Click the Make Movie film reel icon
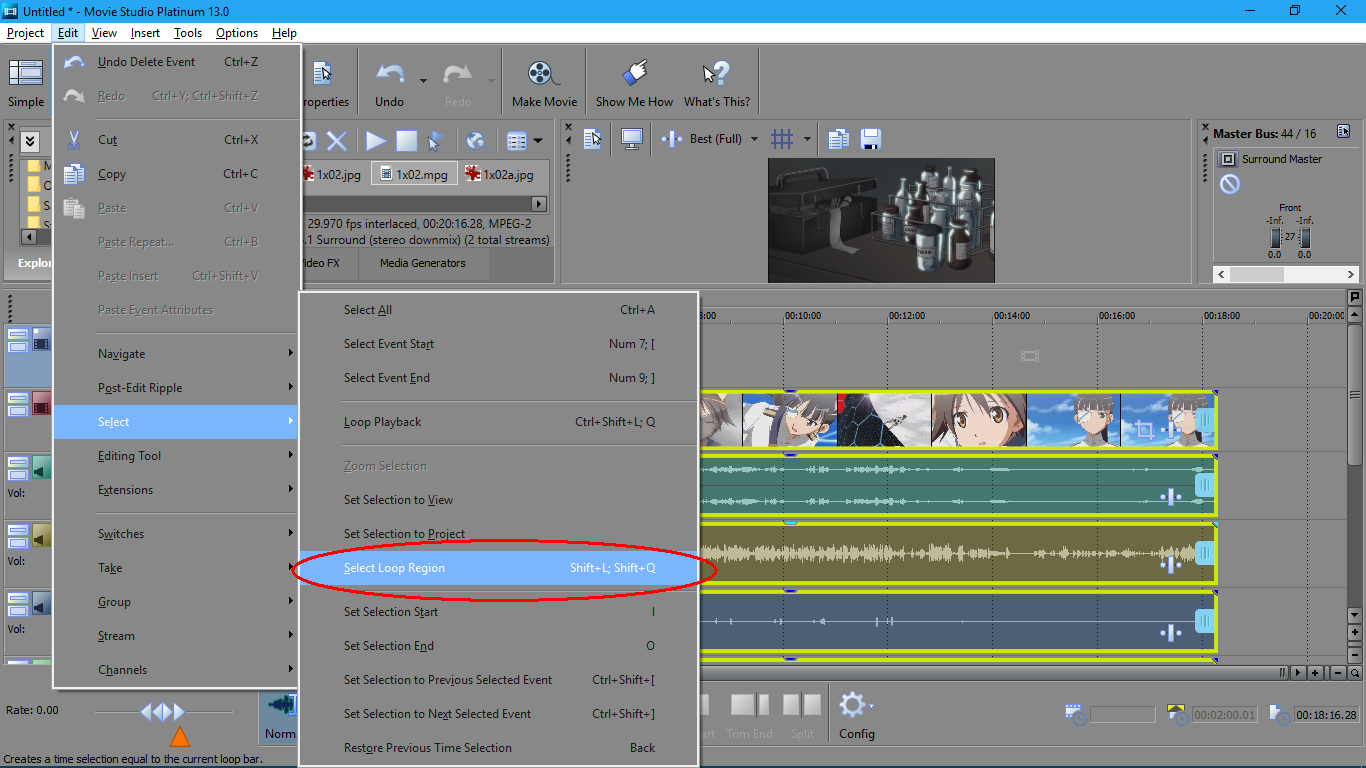This screenshot has height=768, width=1366. [x=541, y=74]
